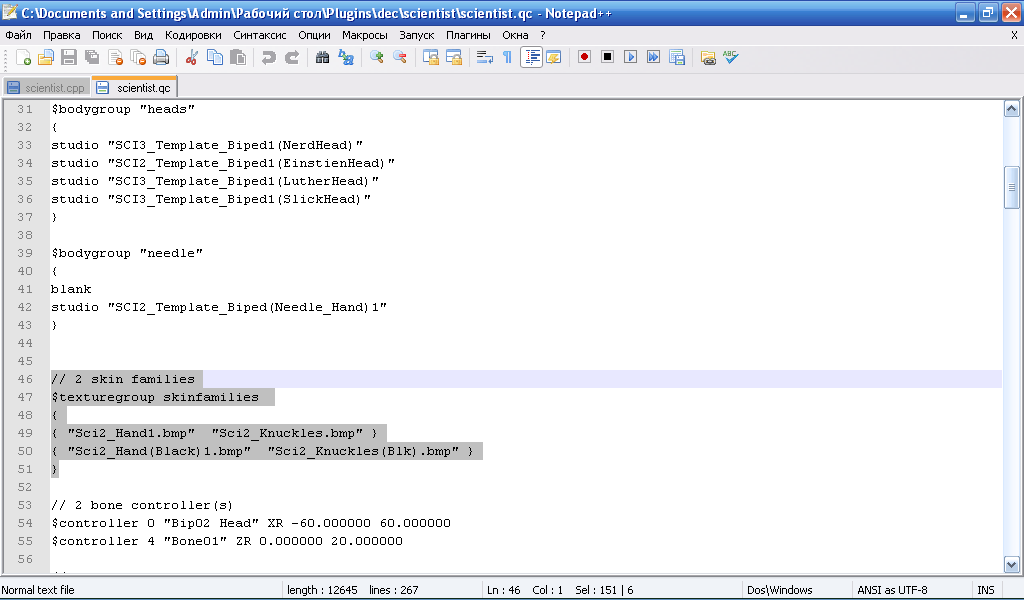
Task: Click the synchronize horizontal scrolling icon
Action: point(454,57)
